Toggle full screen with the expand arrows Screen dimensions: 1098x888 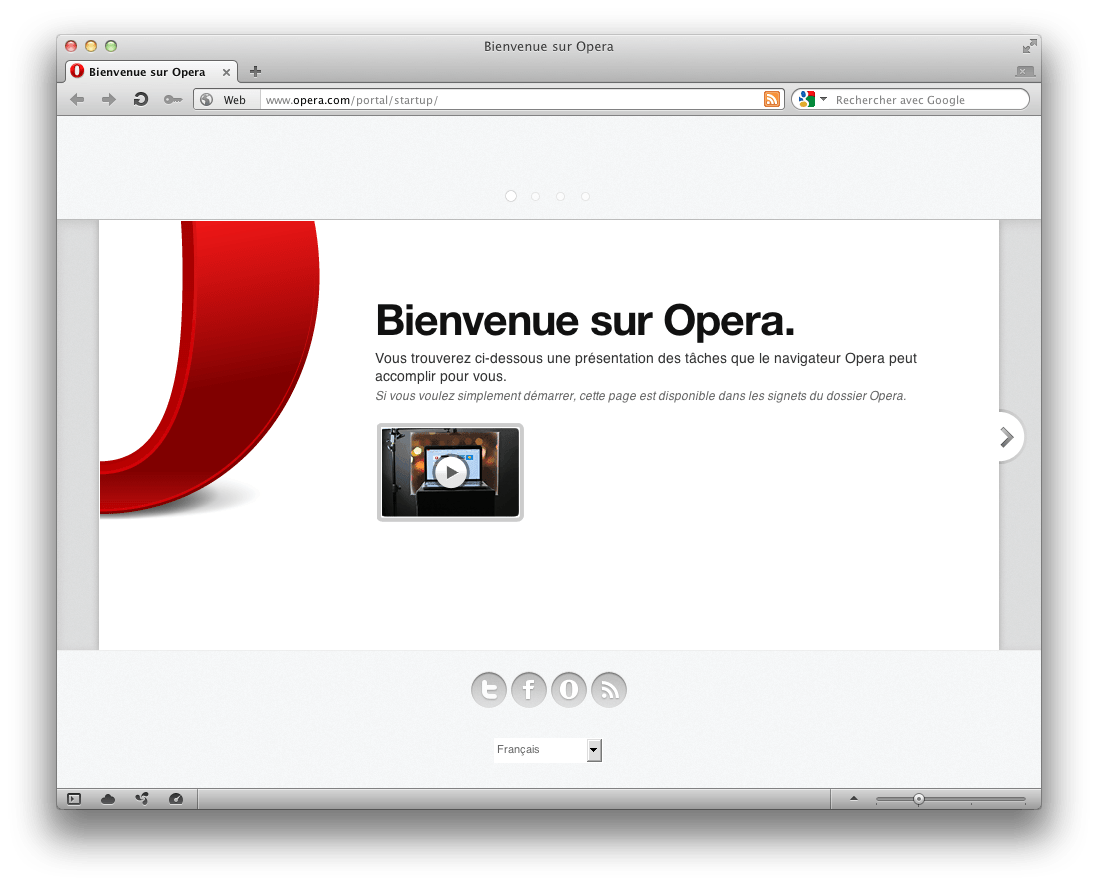(1029, 46)
